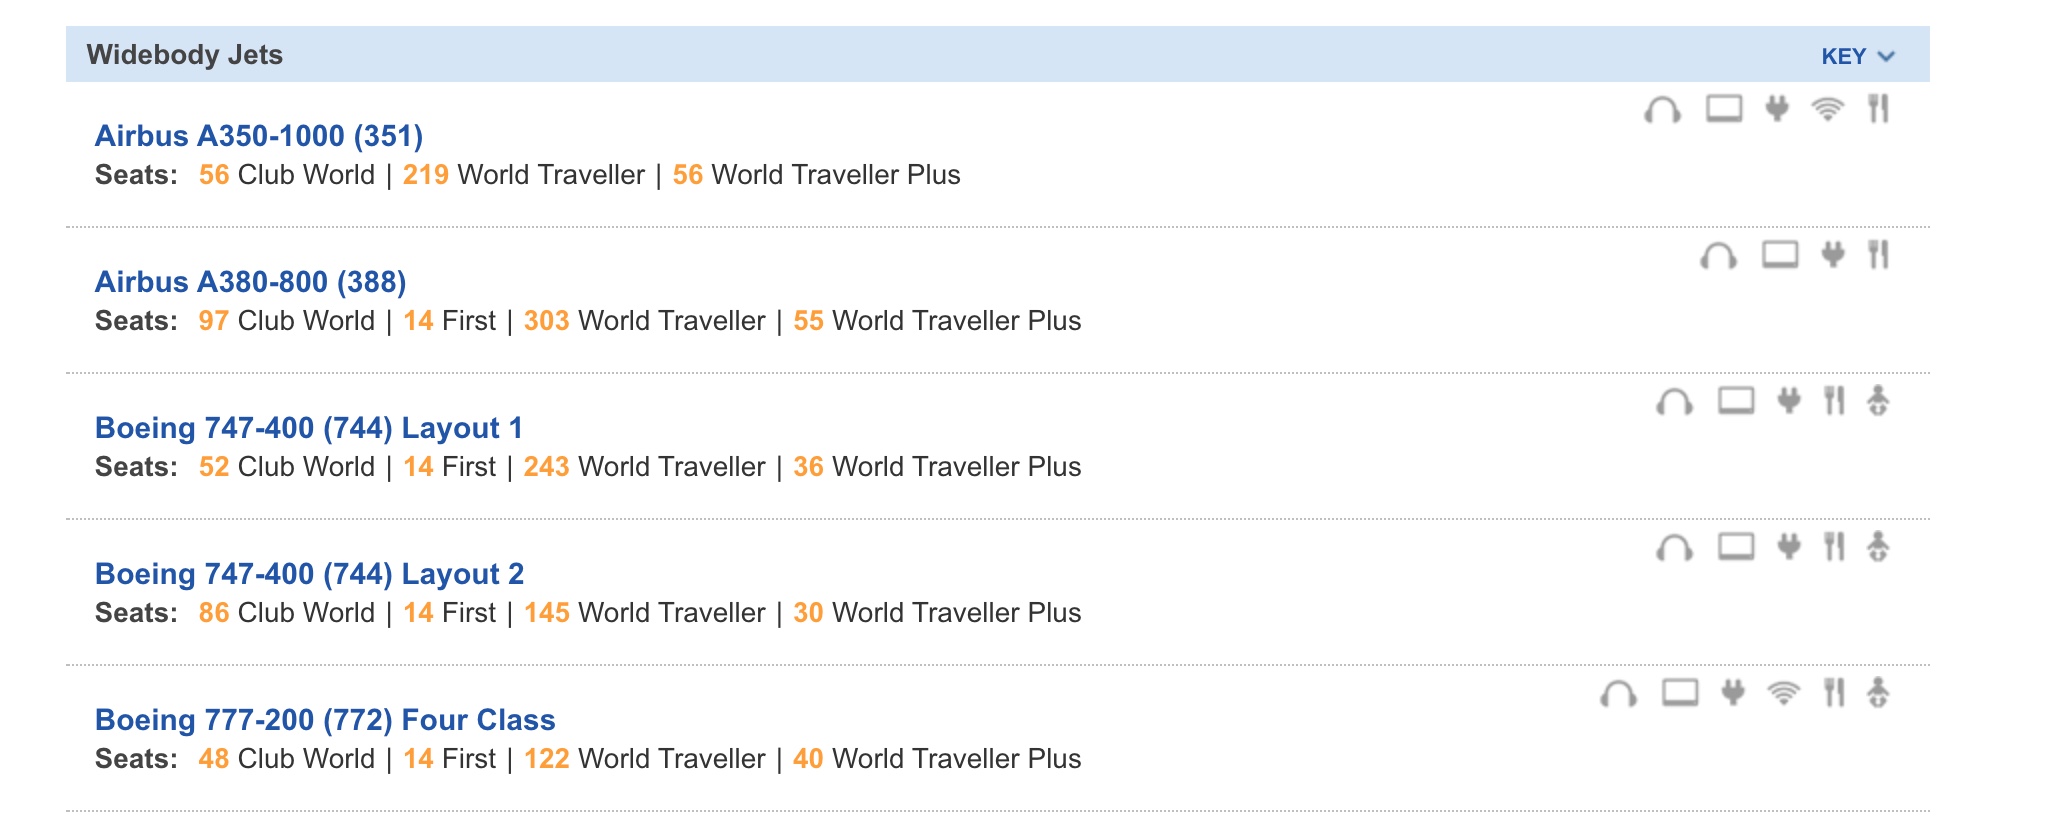2058x818 pixels.
Task: Click the Widebody Jets section header
Action: click(185, 55)
